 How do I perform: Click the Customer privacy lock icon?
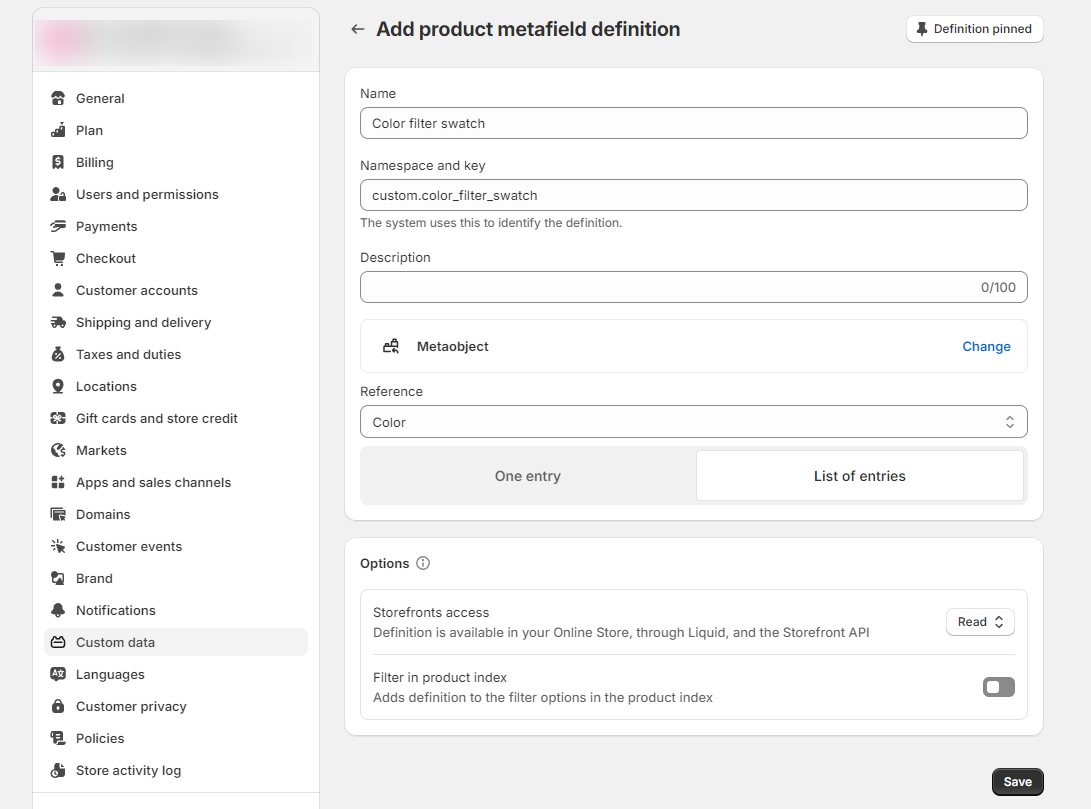point(58,706)
